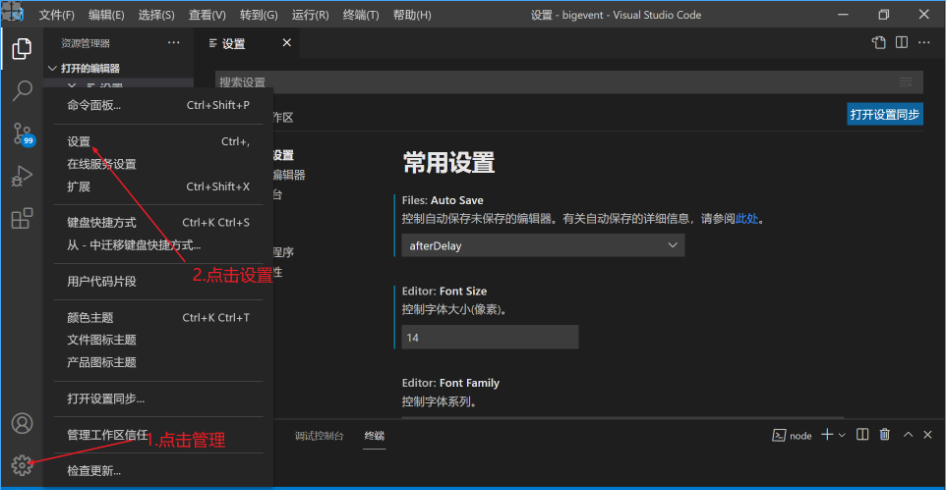Select 颜色主题 menu entry
This screenshot has width=946, height=490.
(158, 317)
